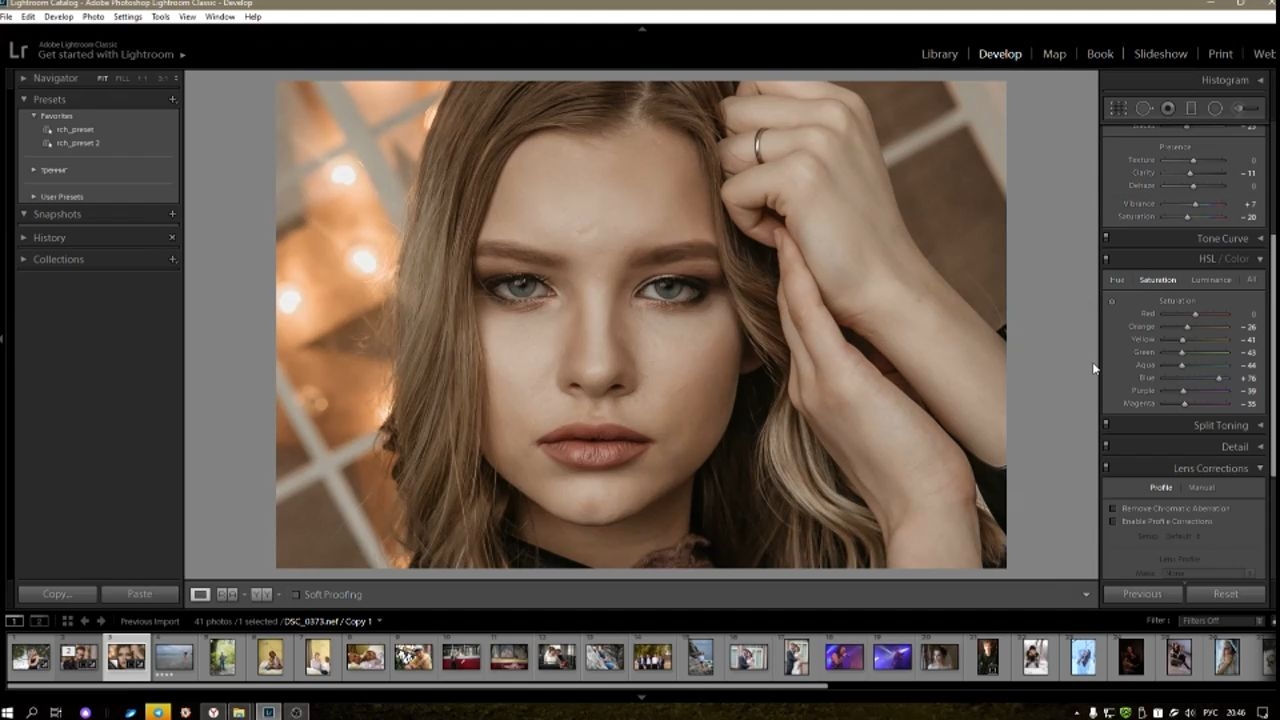Go forward with the filmstrip right arrow
The image size is (1280, 720).
click(101, 621)
